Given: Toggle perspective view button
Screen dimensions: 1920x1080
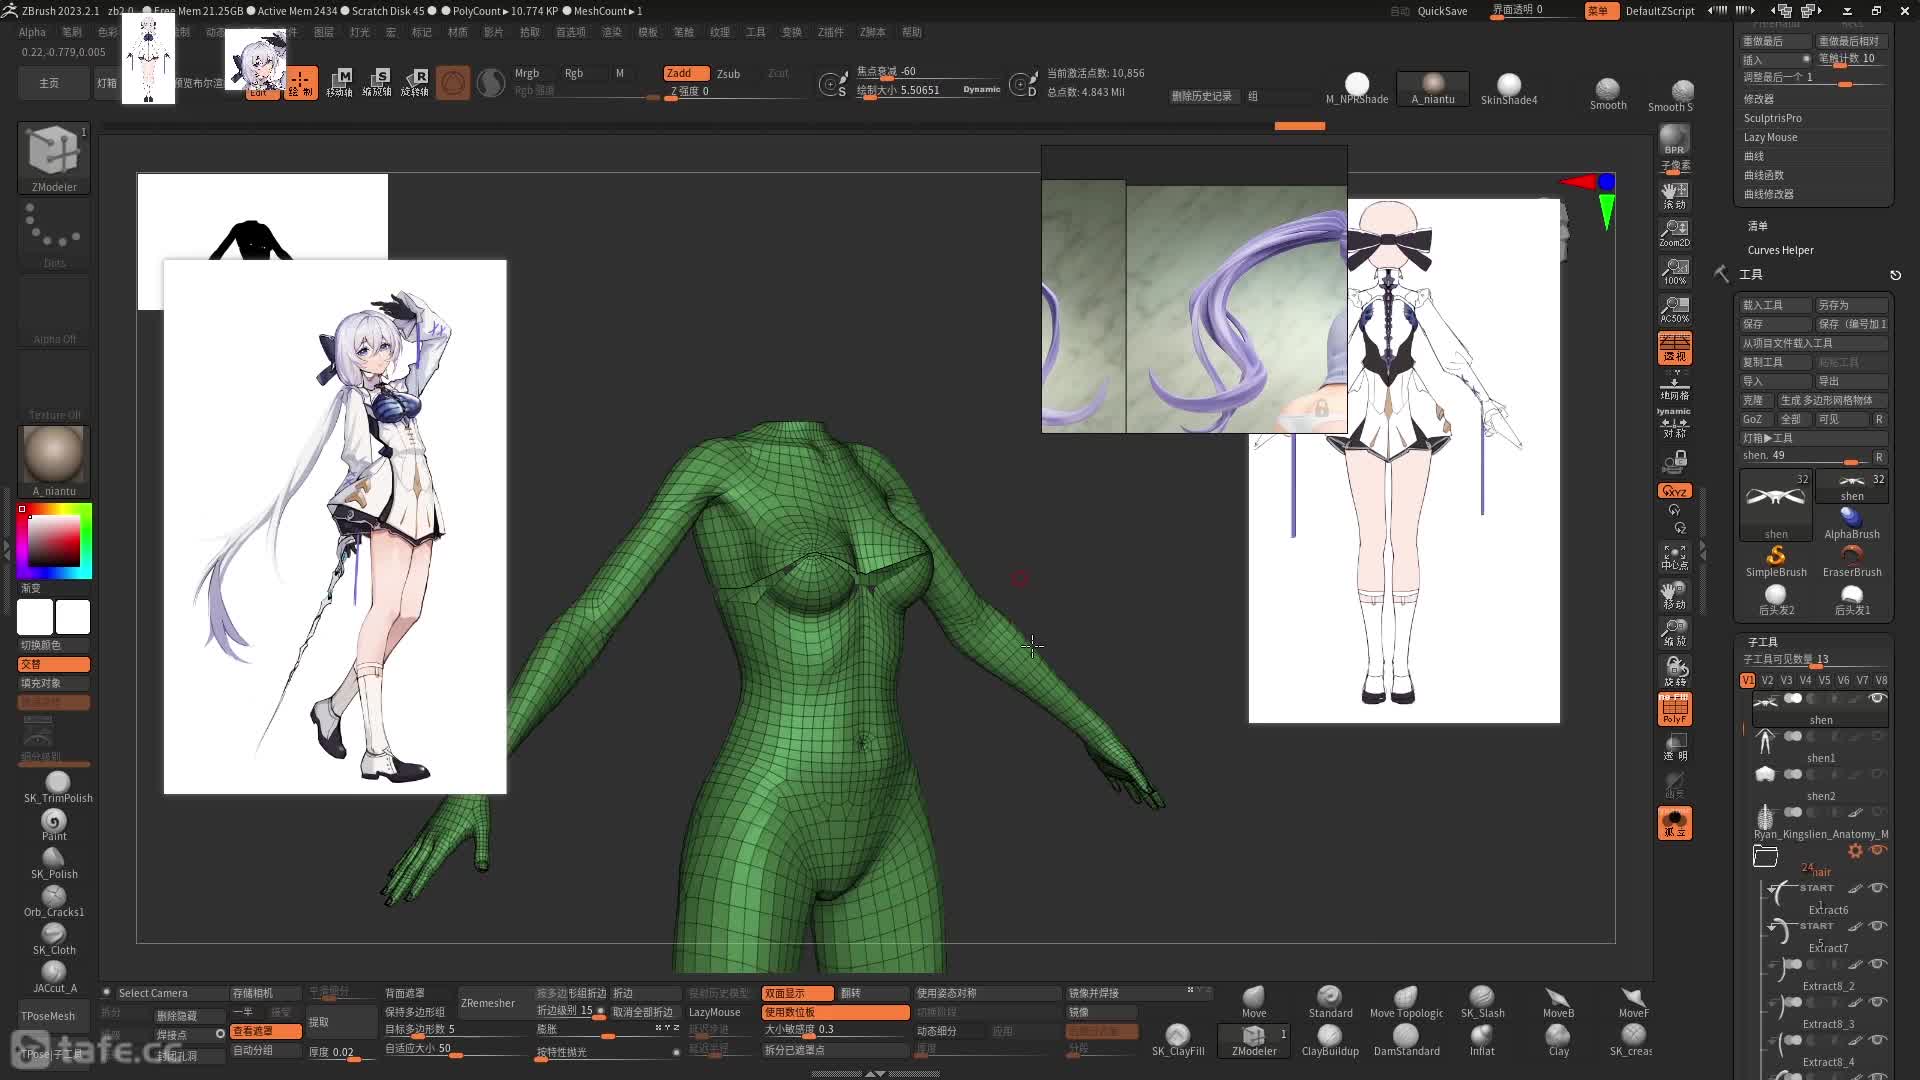Looking at the screenshot, I should pyautogui.click(x=1674, y=347).
